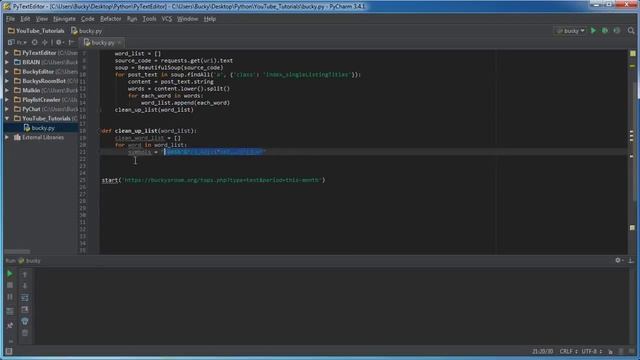The width and height of the screenshot is (640, 360).
Task: Click the Pause output icon in Run panel
Action: [x=10, y=297]
